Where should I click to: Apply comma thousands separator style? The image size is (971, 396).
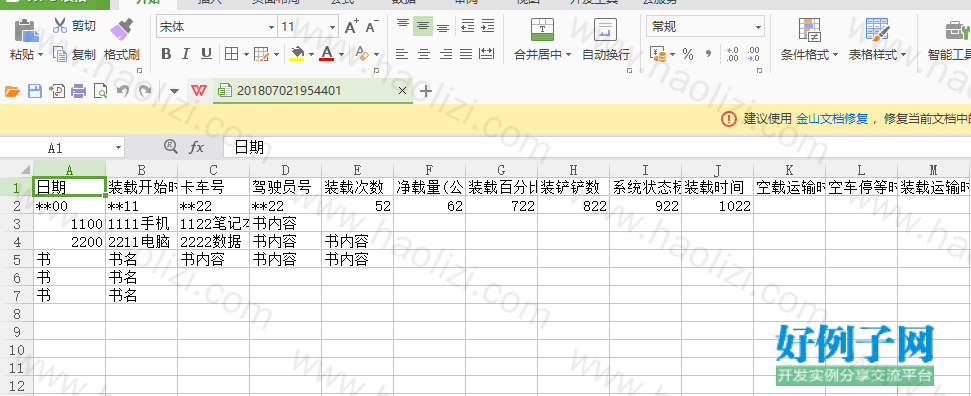point(708,55)
